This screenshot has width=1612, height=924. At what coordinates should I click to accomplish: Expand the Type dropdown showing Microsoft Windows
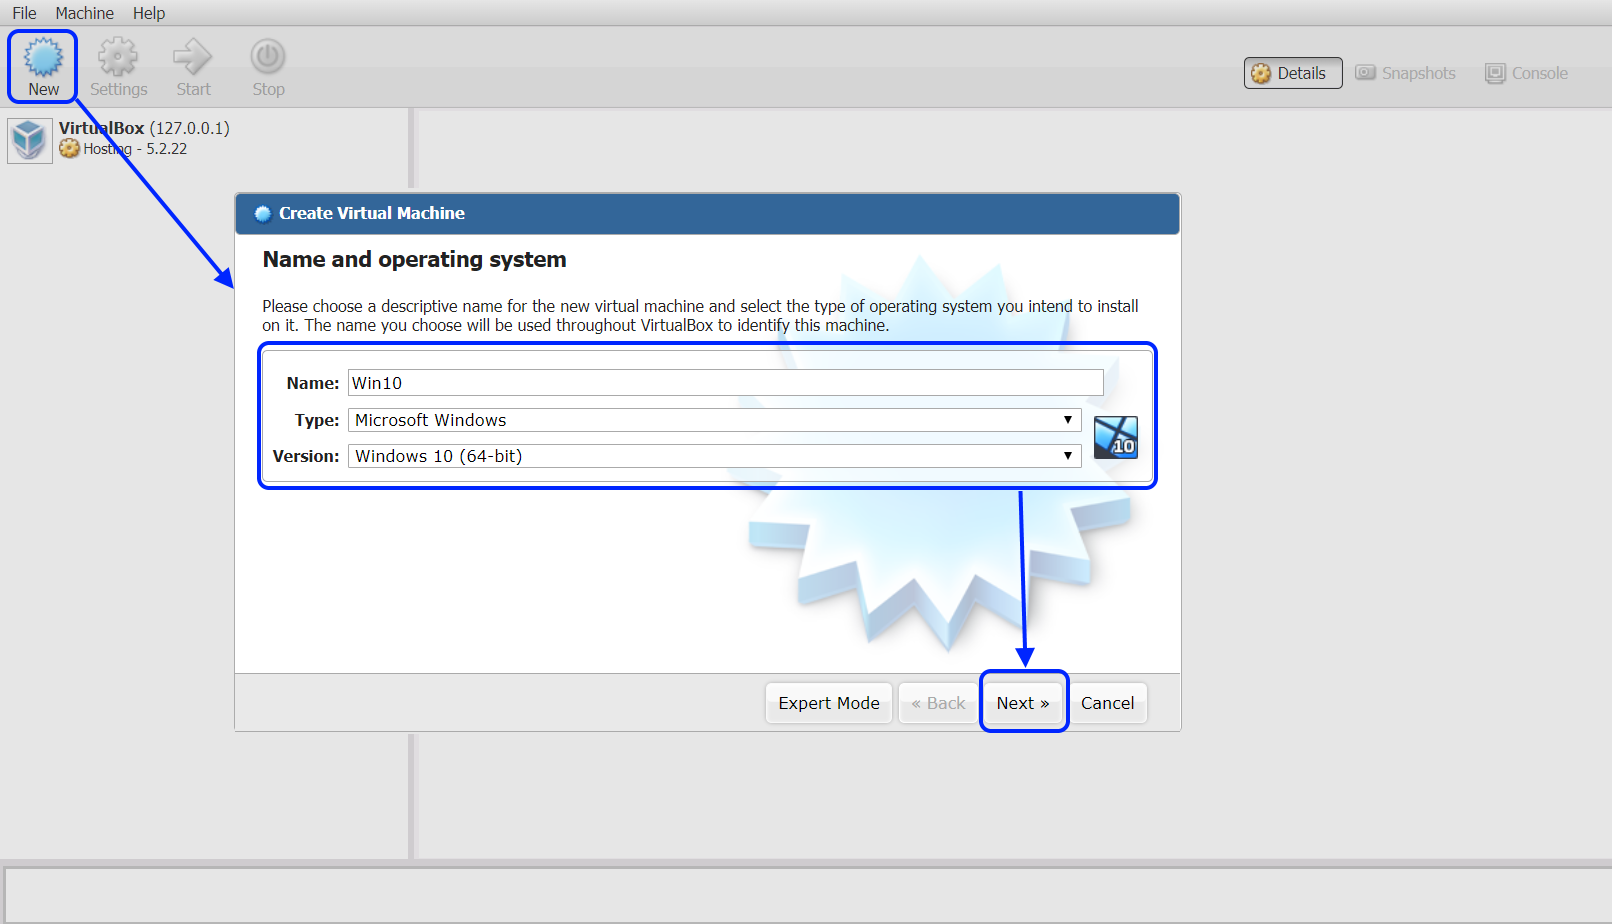click(x=714, y=420)
